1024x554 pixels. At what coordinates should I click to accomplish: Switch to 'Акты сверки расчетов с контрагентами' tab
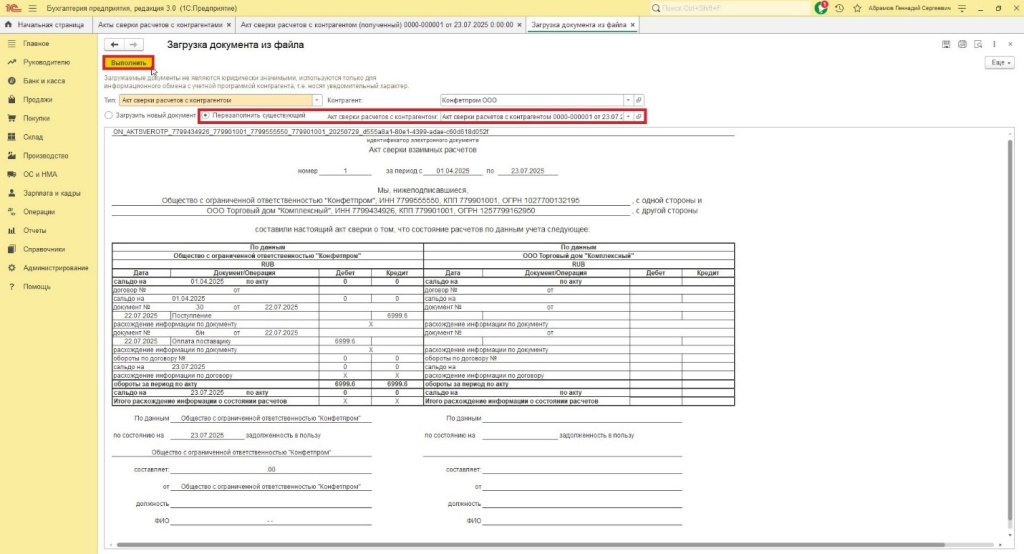(x=163, y=24)
